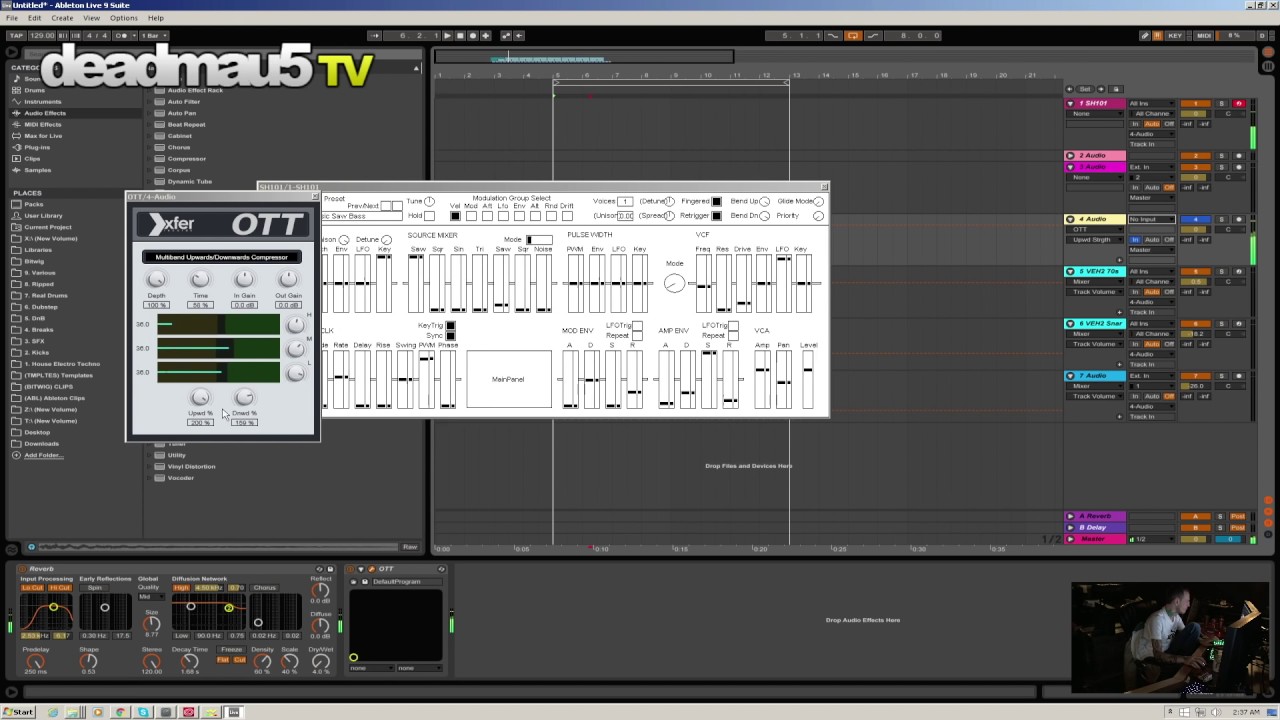The height and width of the screenshot is (720, 1280).
Task: Click the transport Play button
Action: click(447, 36)
